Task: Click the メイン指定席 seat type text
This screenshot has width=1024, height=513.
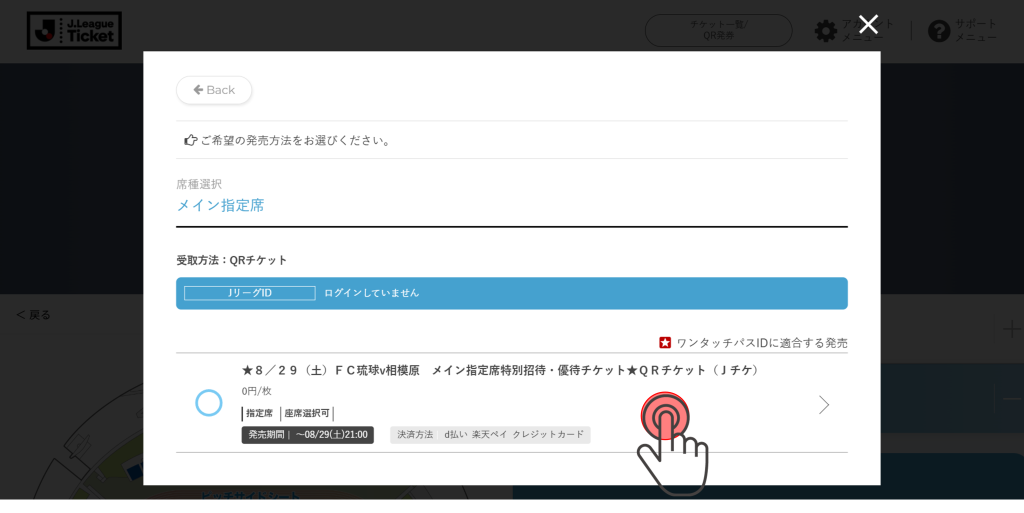Action: click(220, 205)
